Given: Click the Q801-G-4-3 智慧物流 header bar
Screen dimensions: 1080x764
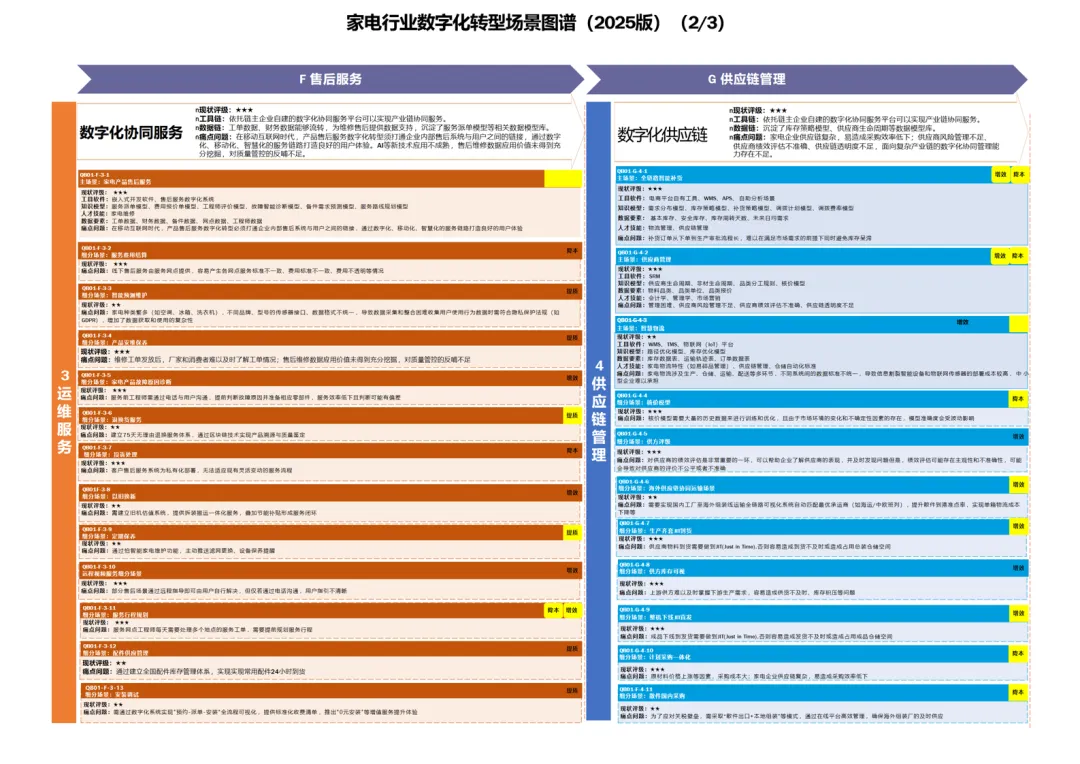Looking at the screenshot, I should [x=821, y=324].
